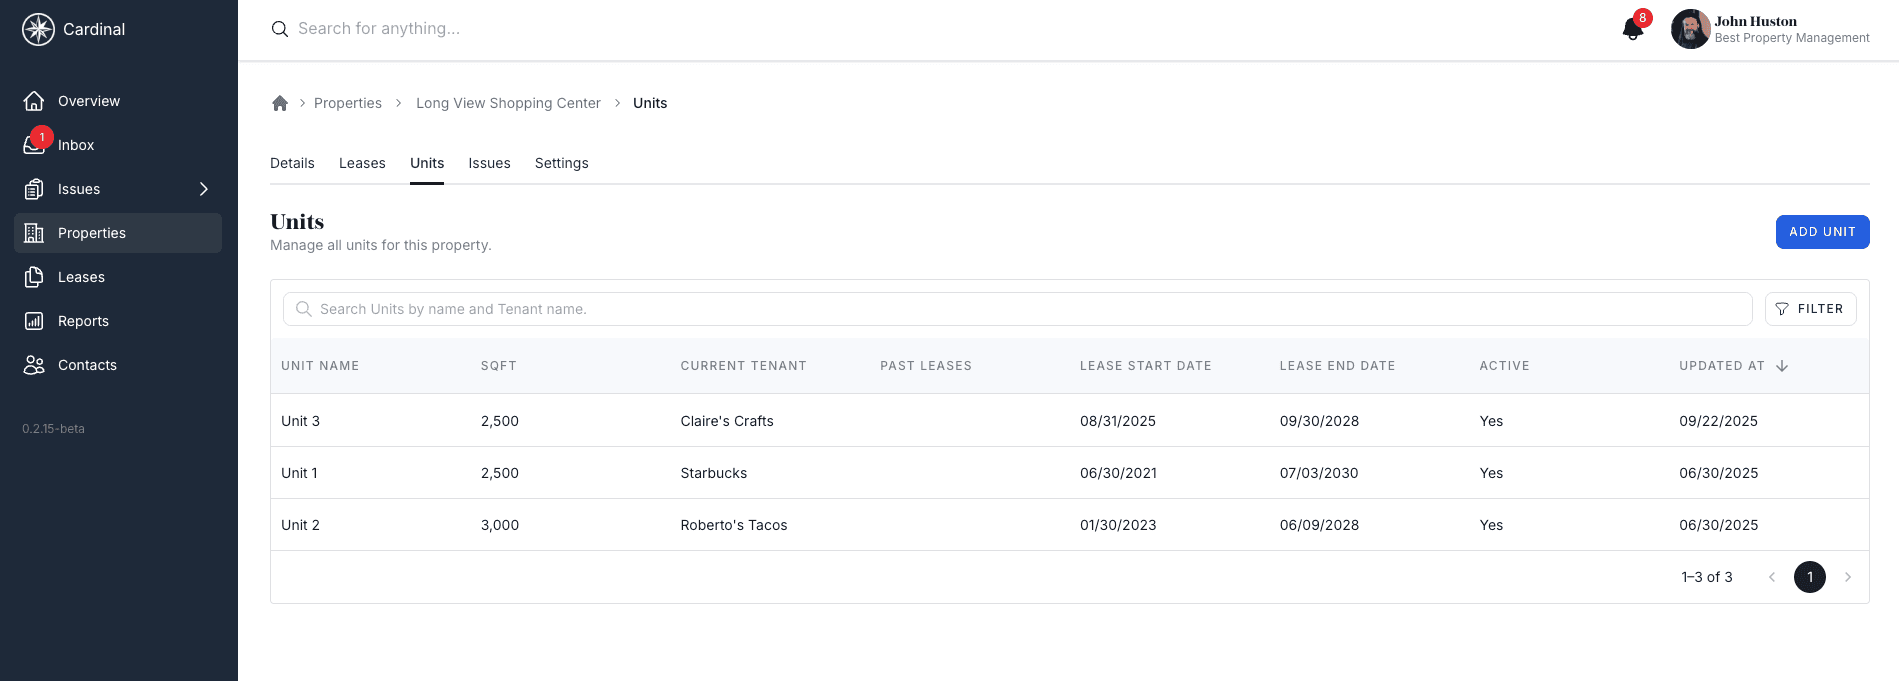This screenshot has width=1899, height=681.
Task: Sort by Active column header
Action: (1504, 366)
